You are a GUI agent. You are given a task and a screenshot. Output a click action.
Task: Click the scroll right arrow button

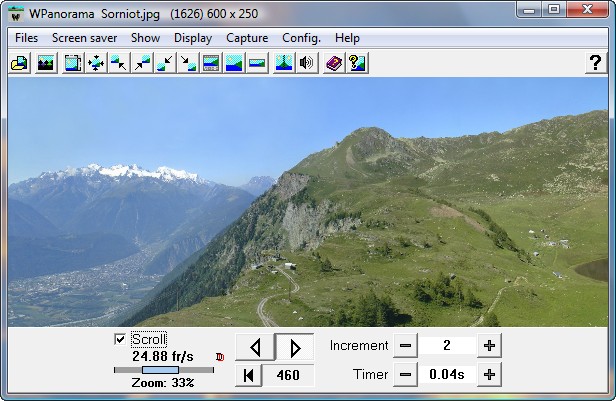(x=295, y=347)
